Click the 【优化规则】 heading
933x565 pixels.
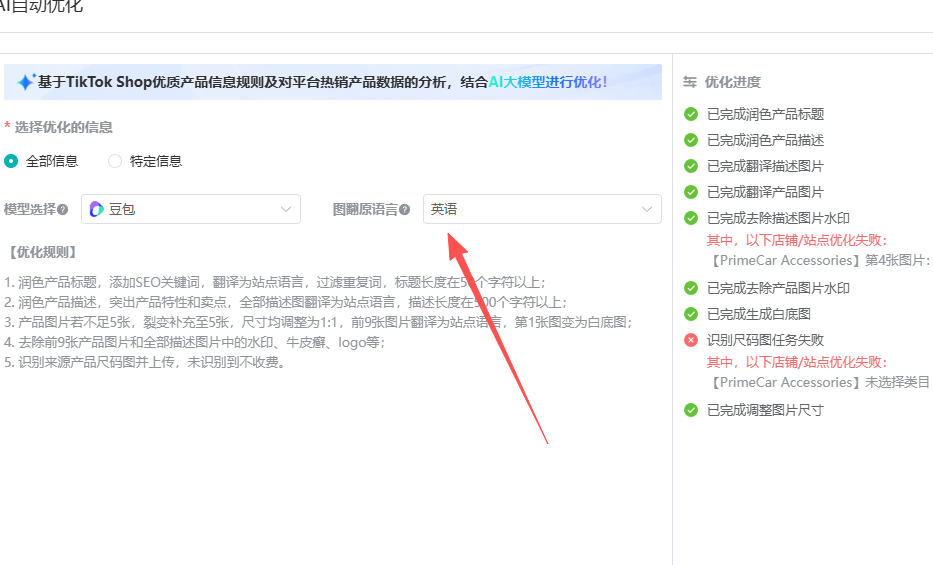click(x=42, y=252)
